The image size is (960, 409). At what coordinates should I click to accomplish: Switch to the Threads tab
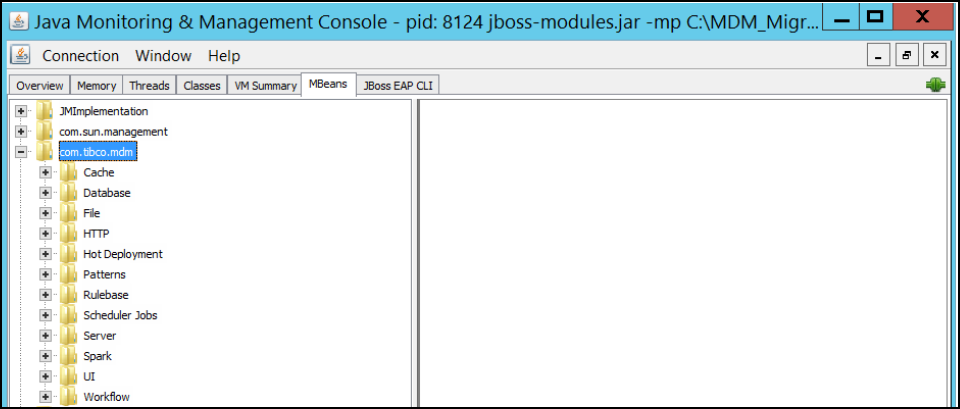149,86
